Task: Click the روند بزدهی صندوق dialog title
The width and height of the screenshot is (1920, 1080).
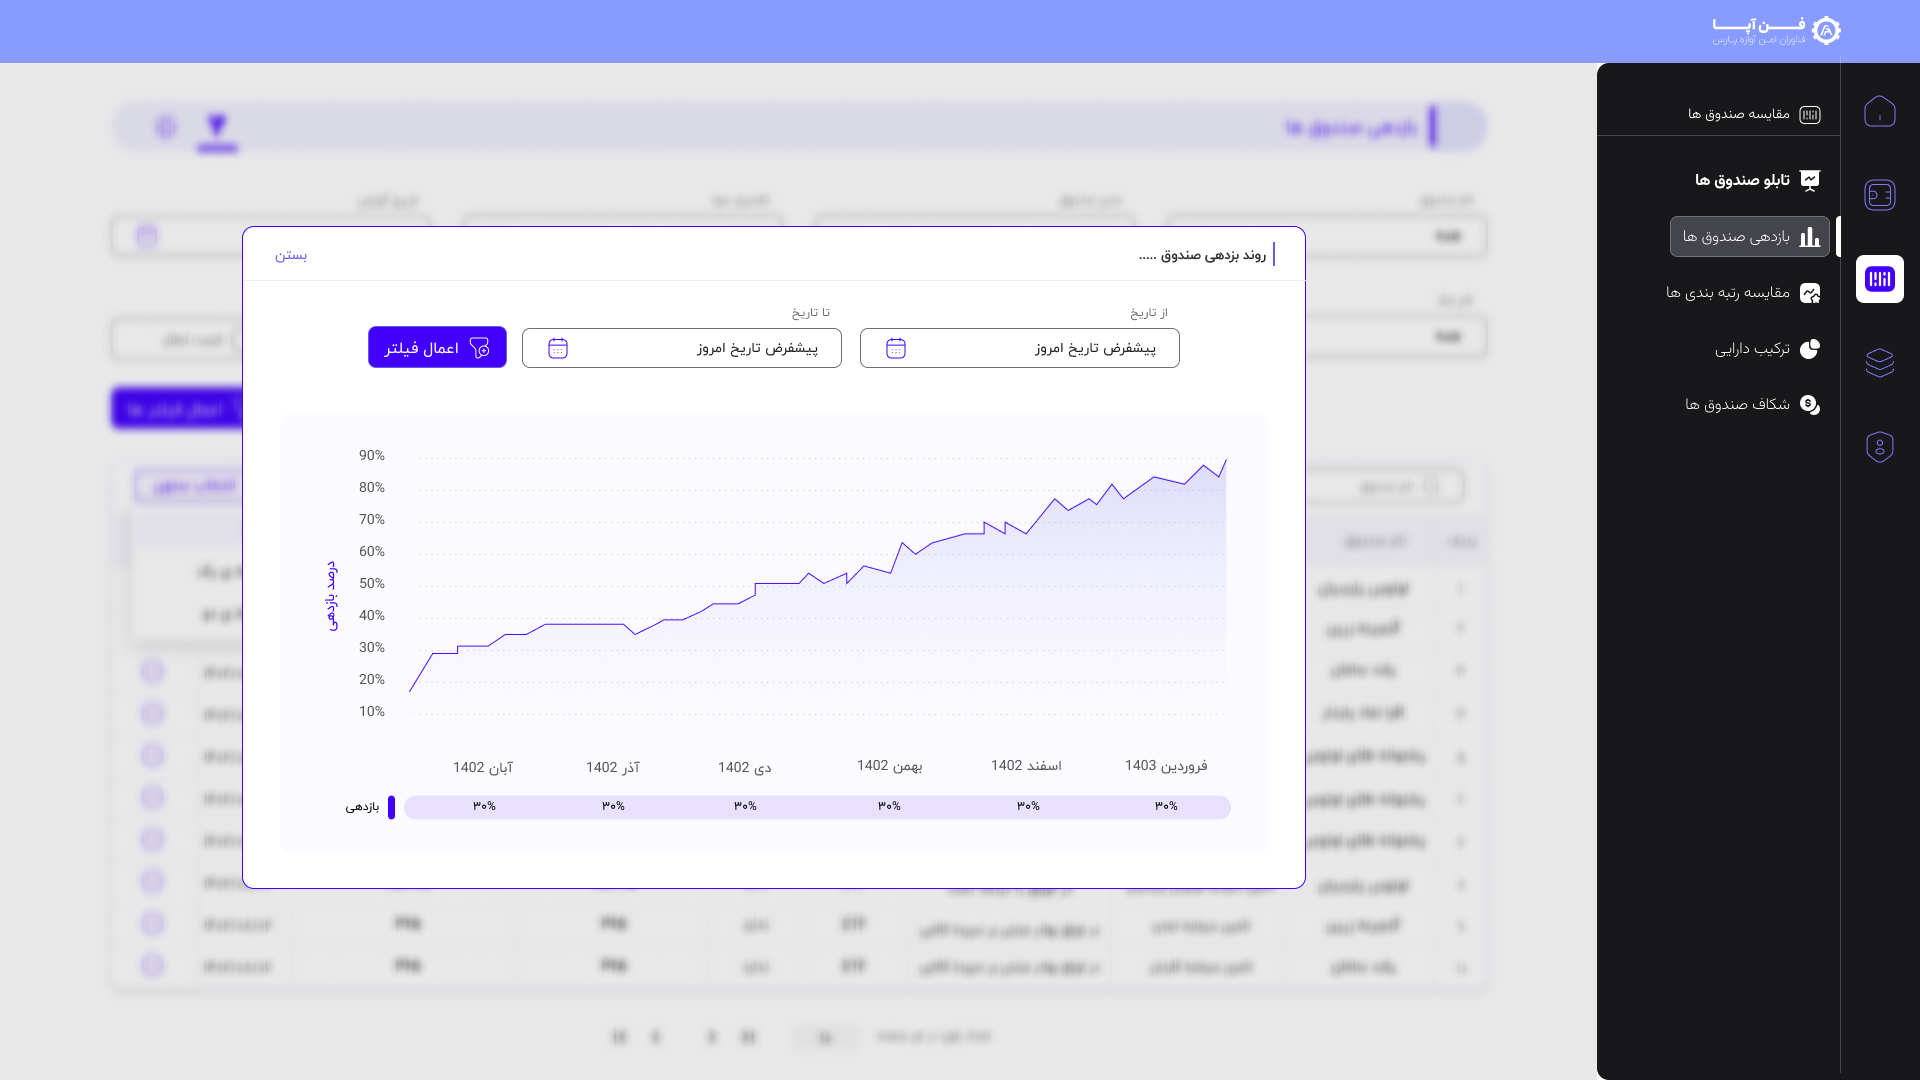Action: point(1202,255)
